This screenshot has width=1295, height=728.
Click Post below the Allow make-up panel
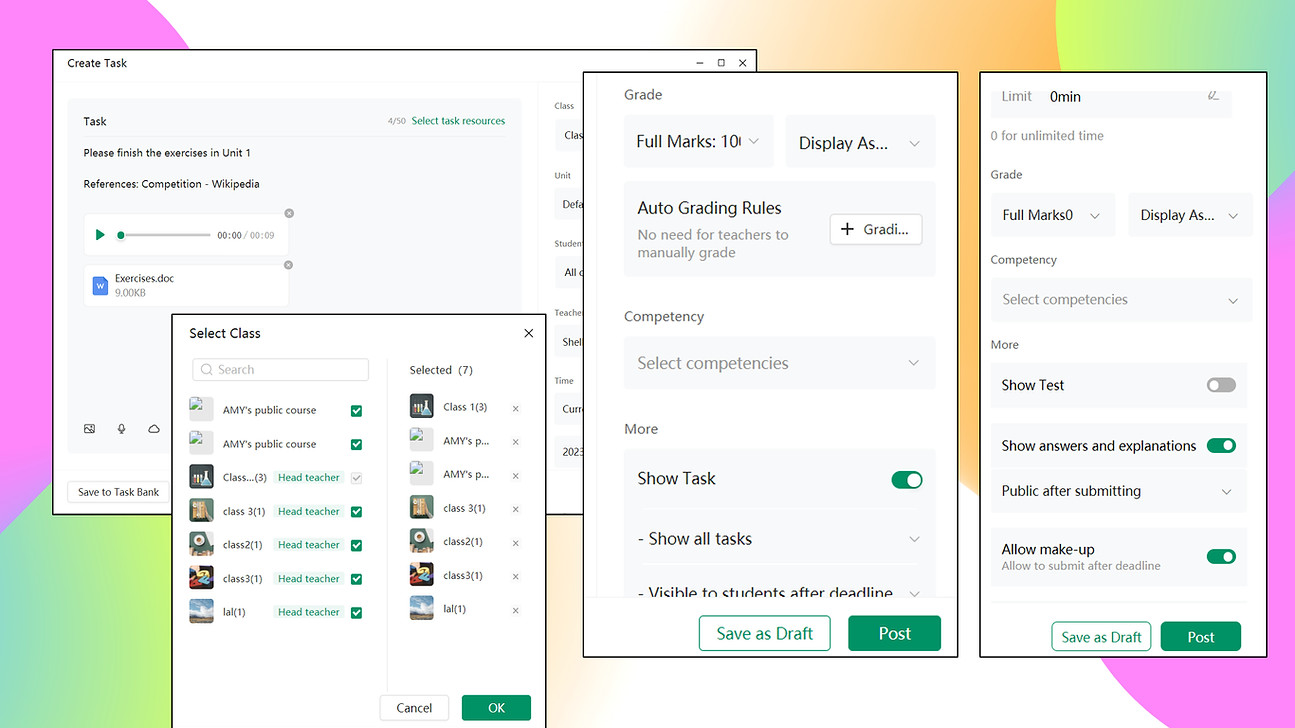point(1200,637)
